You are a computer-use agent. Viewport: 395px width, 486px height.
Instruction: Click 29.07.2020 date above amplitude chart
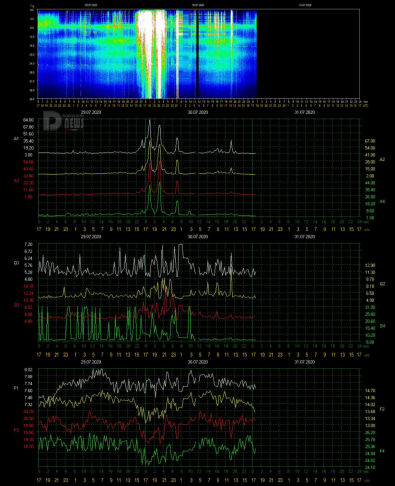coord(91,112)
